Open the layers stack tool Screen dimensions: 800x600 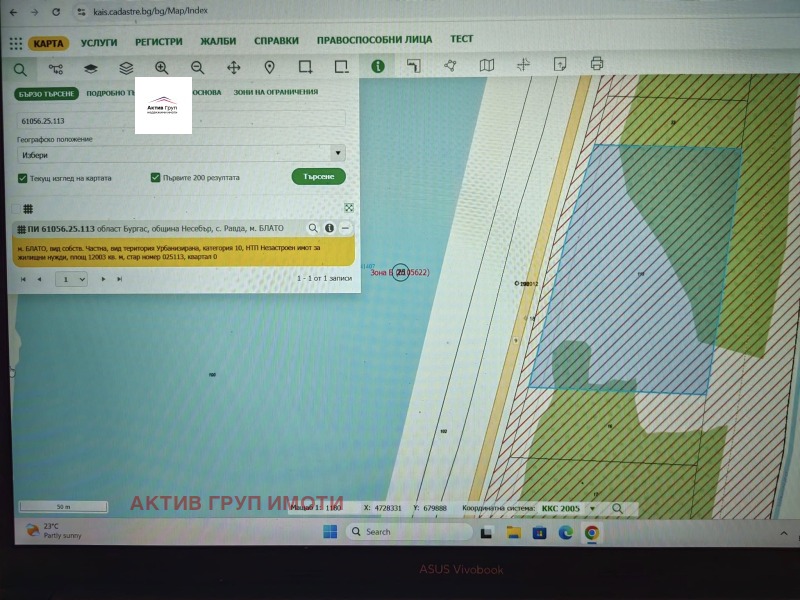126,67
